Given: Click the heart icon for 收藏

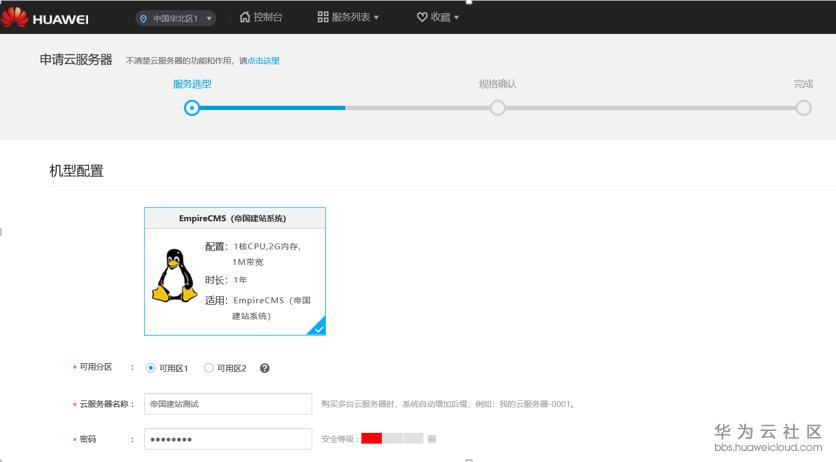Looking at the screenshot, I should click(x=422, y=17).
